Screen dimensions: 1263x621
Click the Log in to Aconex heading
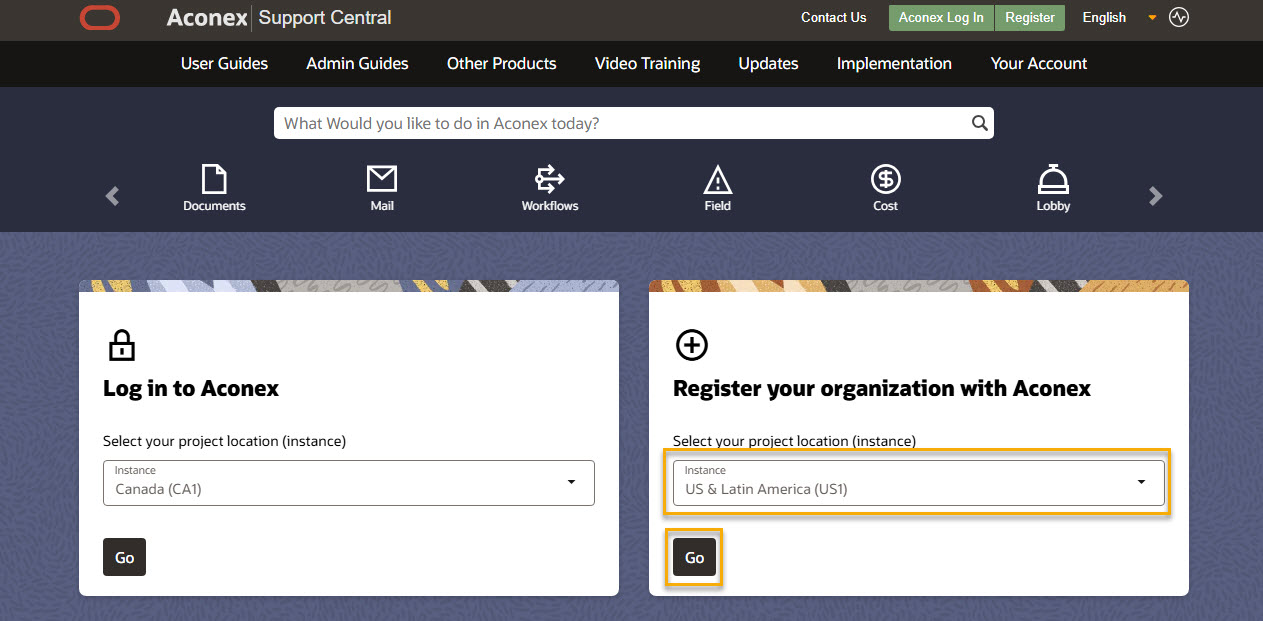191,388
